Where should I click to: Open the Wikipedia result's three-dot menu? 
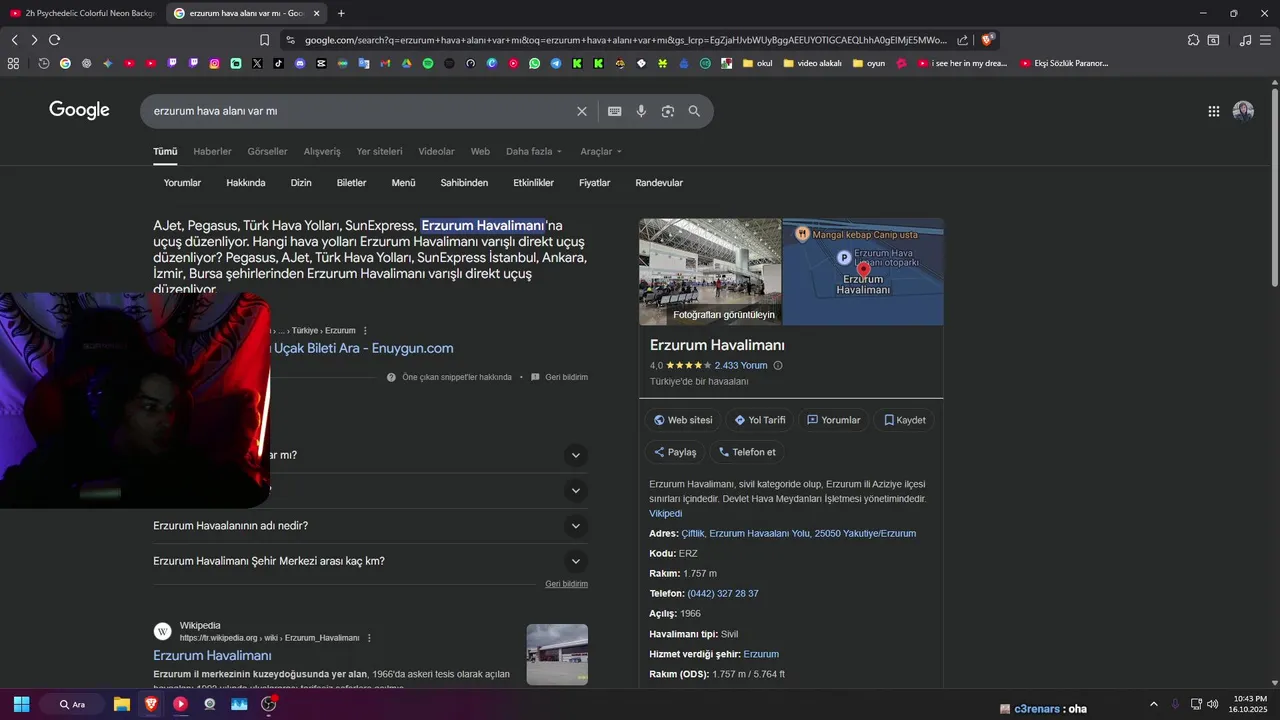(x=369, y=638)
